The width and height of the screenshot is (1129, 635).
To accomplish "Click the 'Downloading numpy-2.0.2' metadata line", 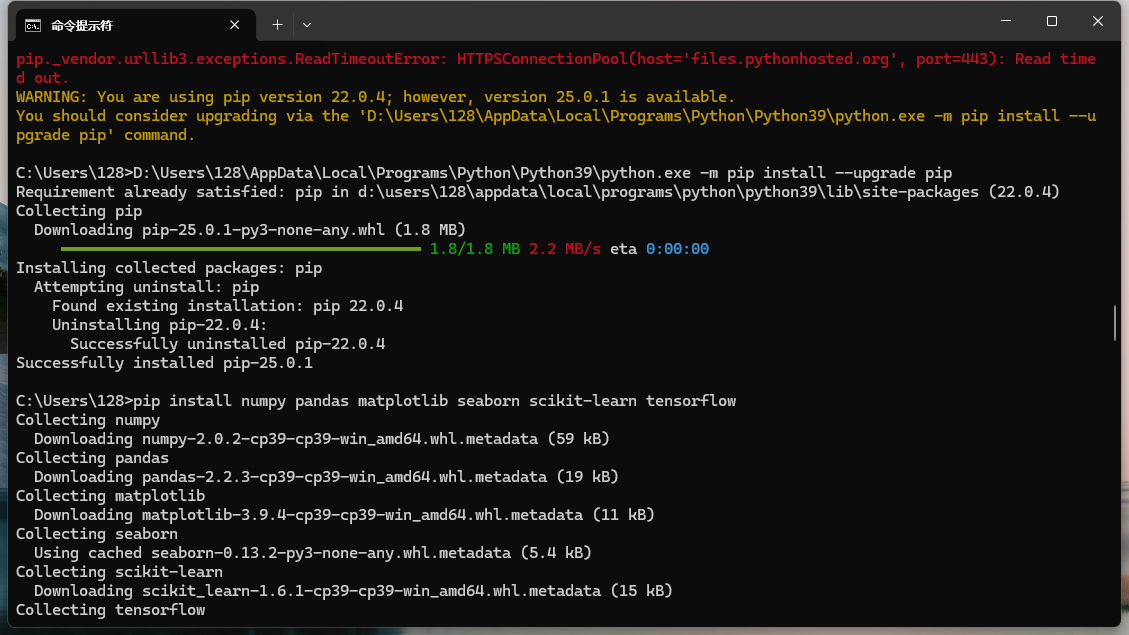I will pyautogui.click(x=322, y=439).
